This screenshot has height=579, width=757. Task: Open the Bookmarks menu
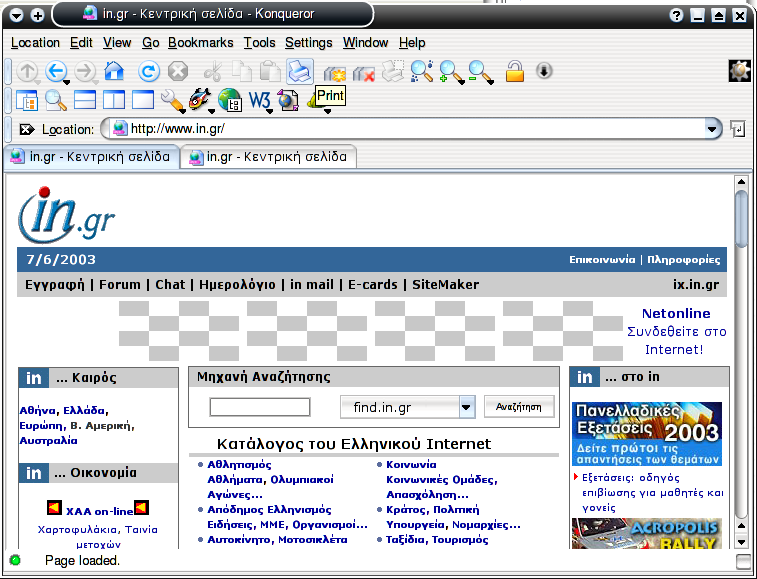click(200, 42)
